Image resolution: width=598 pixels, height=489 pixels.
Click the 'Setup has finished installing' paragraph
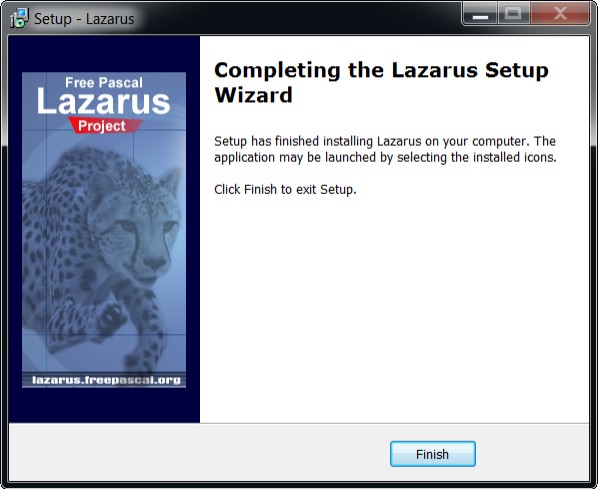(385, 149)
